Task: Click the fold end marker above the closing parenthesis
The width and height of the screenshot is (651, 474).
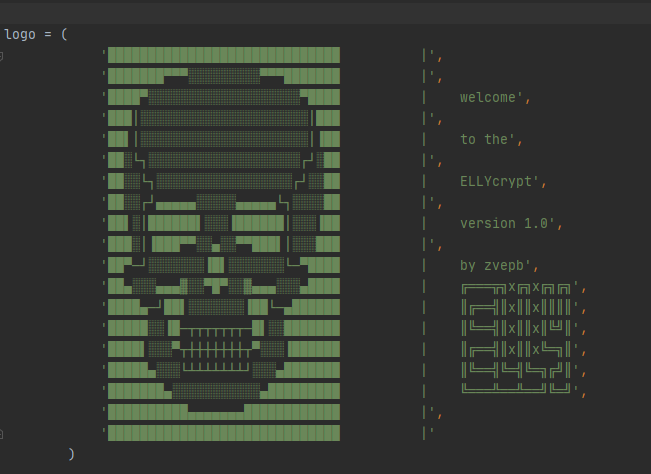Action: pos(2,433)
